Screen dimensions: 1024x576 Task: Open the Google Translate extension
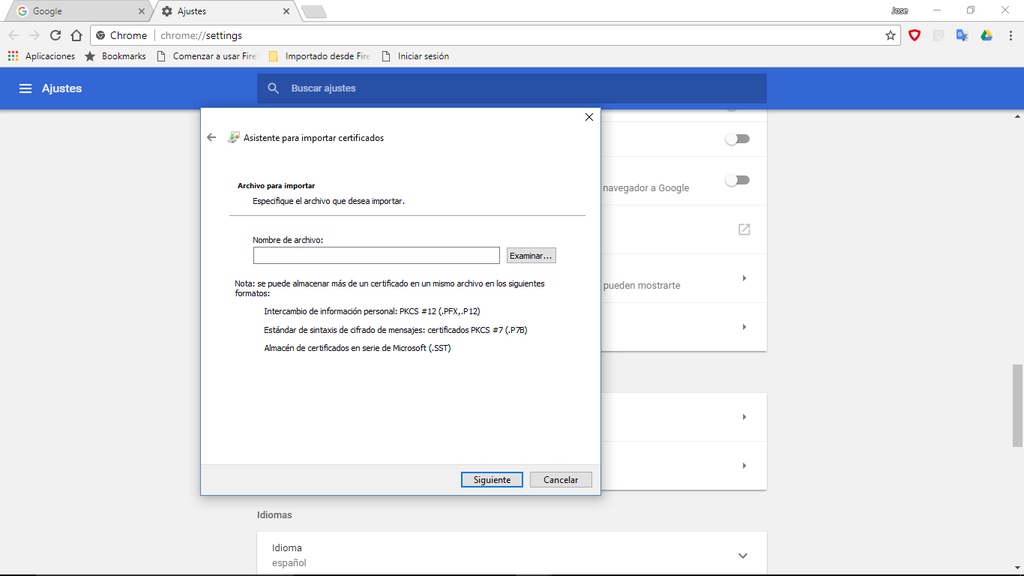(x=962, y=35)
